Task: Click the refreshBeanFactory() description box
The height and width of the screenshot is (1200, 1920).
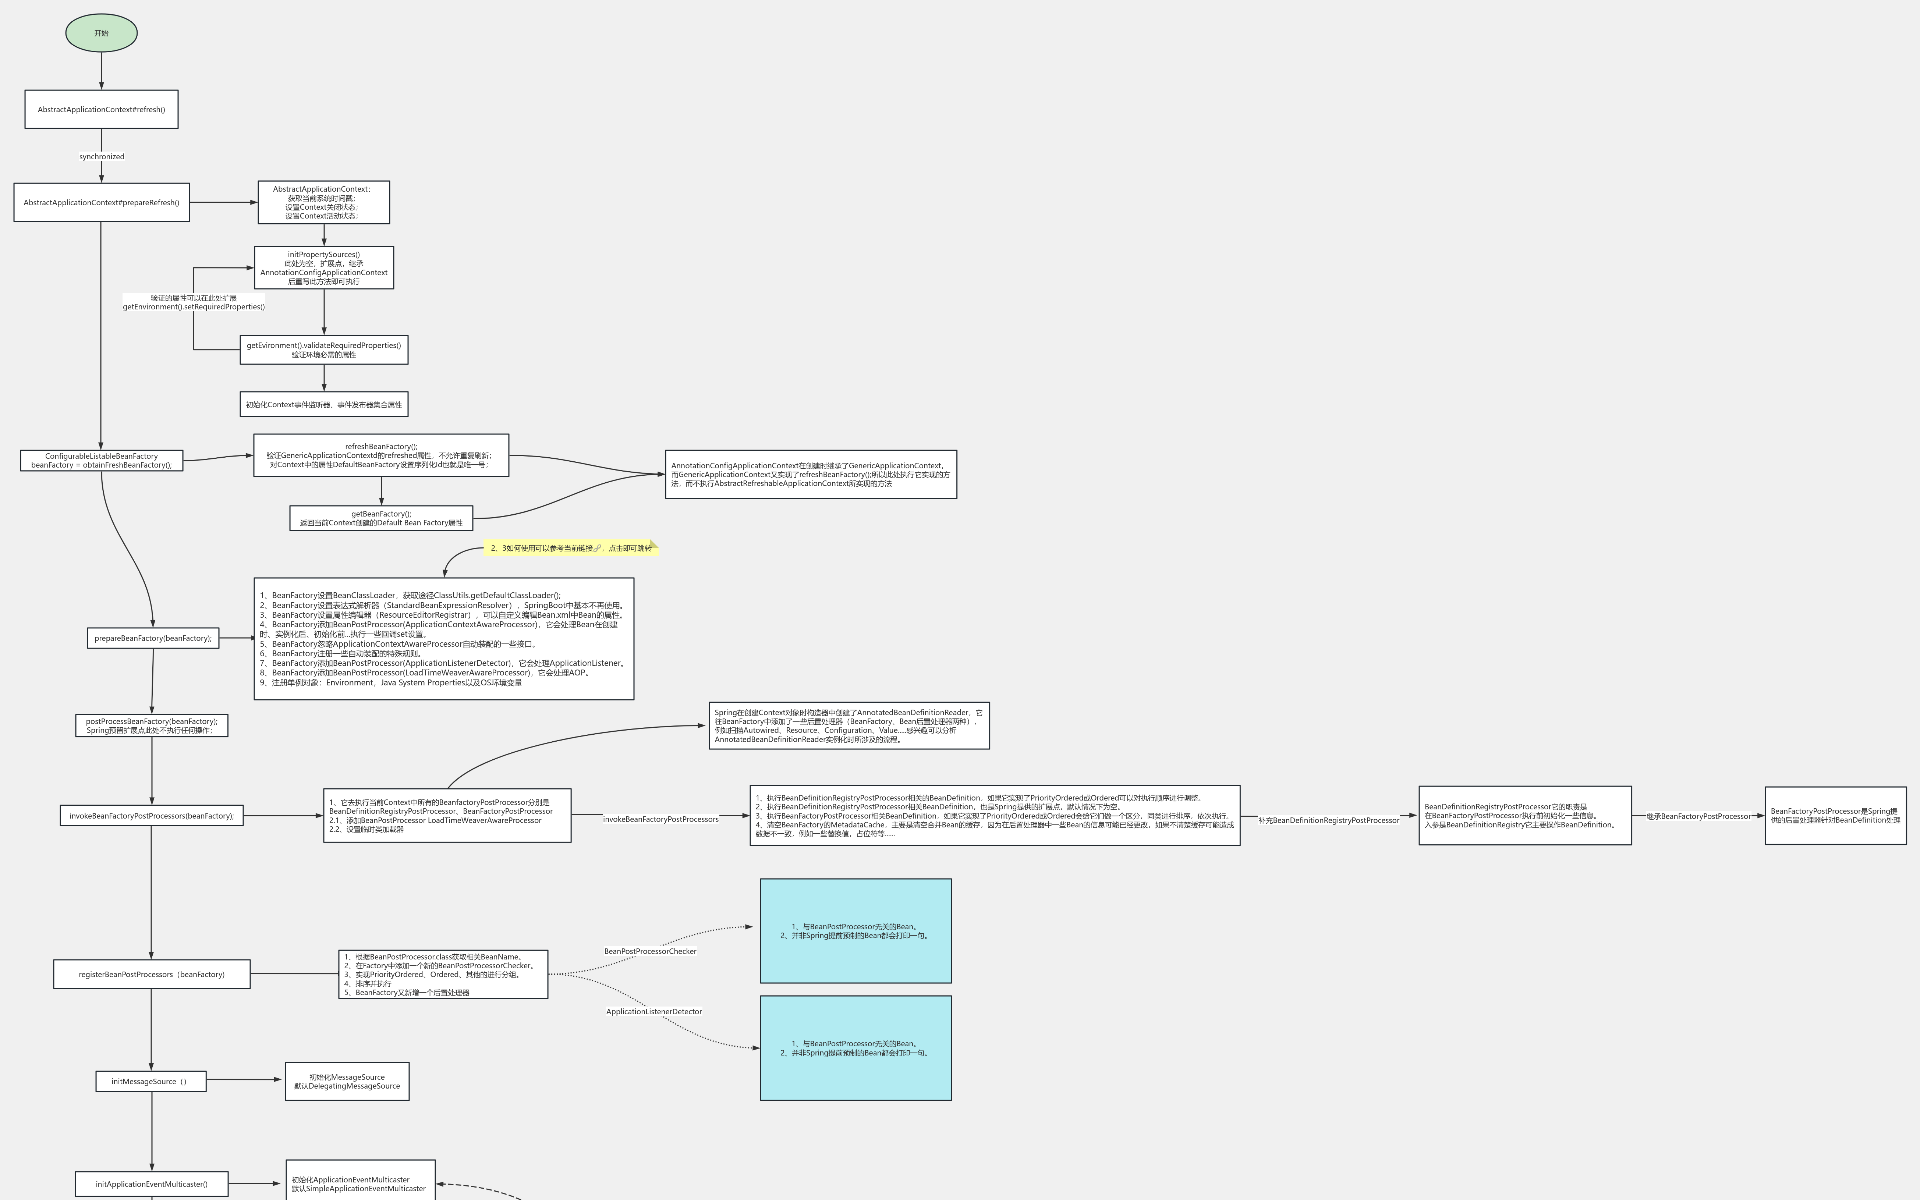Action: [381, 455]
